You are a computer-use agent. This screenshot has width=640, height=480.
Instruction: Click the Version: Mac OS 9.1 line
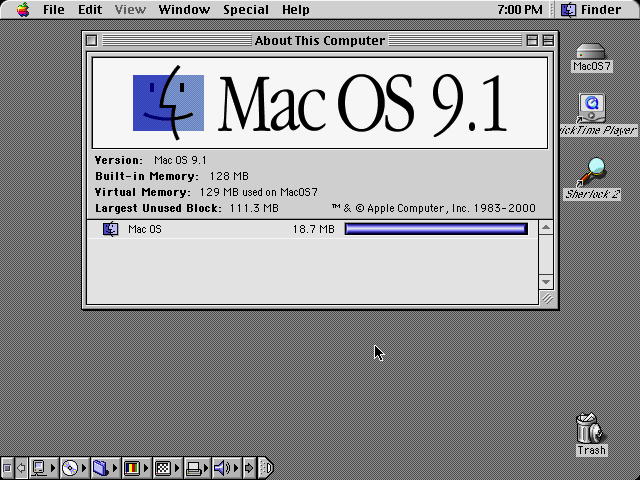coord(151,160)
